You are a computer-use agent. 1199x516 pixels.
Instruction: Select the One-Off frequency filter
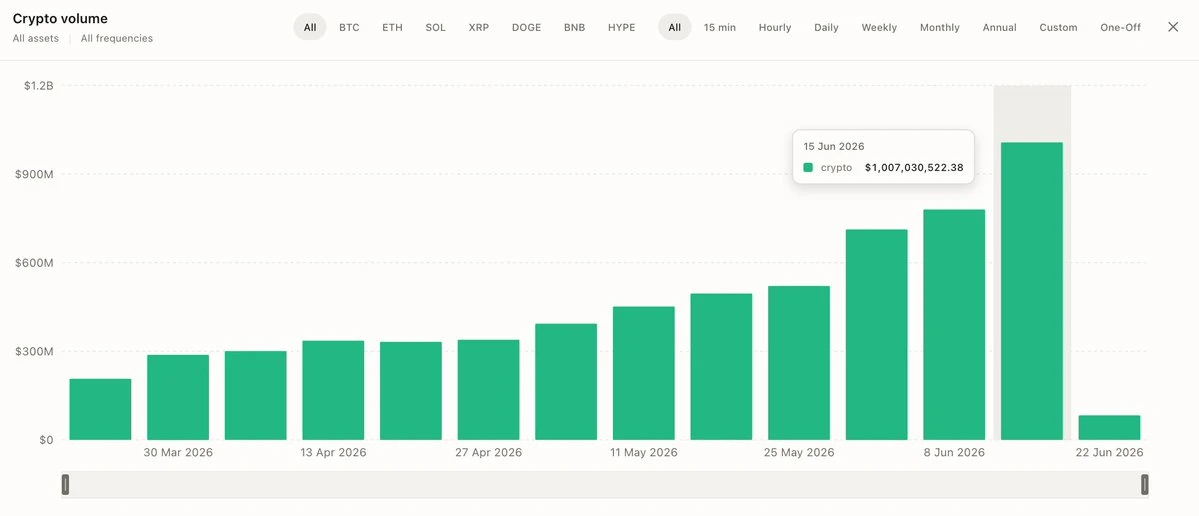[x=1120, y=27]
